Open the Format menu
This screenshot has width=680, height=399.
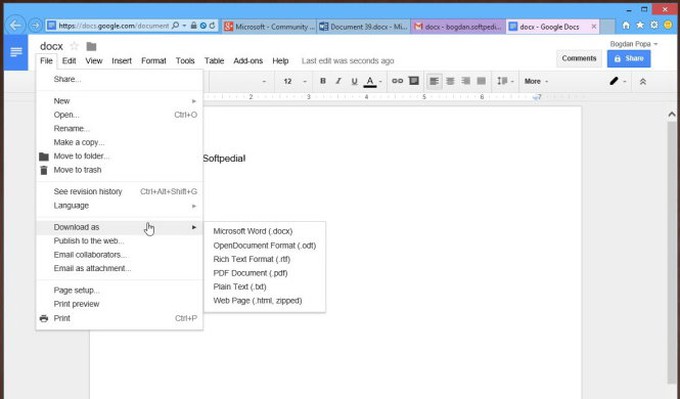(154, 61)
